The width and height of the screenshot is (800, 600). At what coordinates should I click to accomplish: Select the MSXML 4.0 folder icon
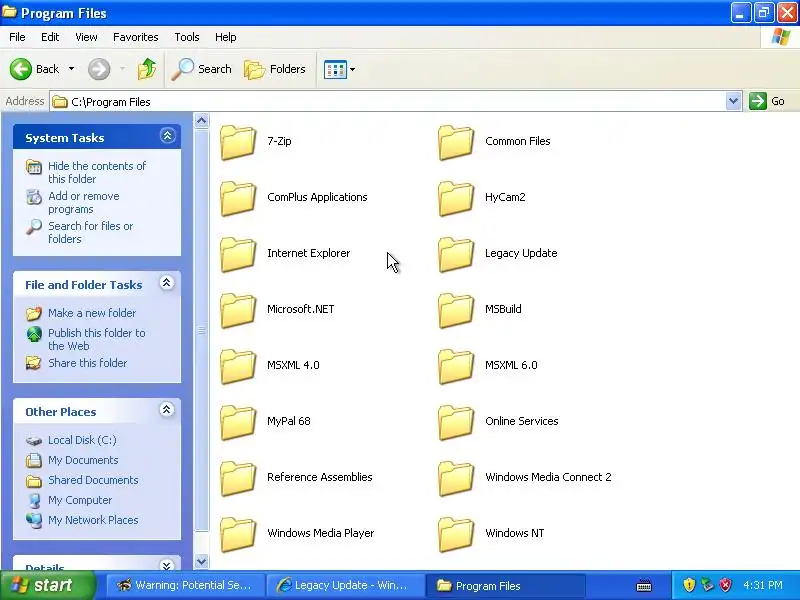[x=238, y=366]
